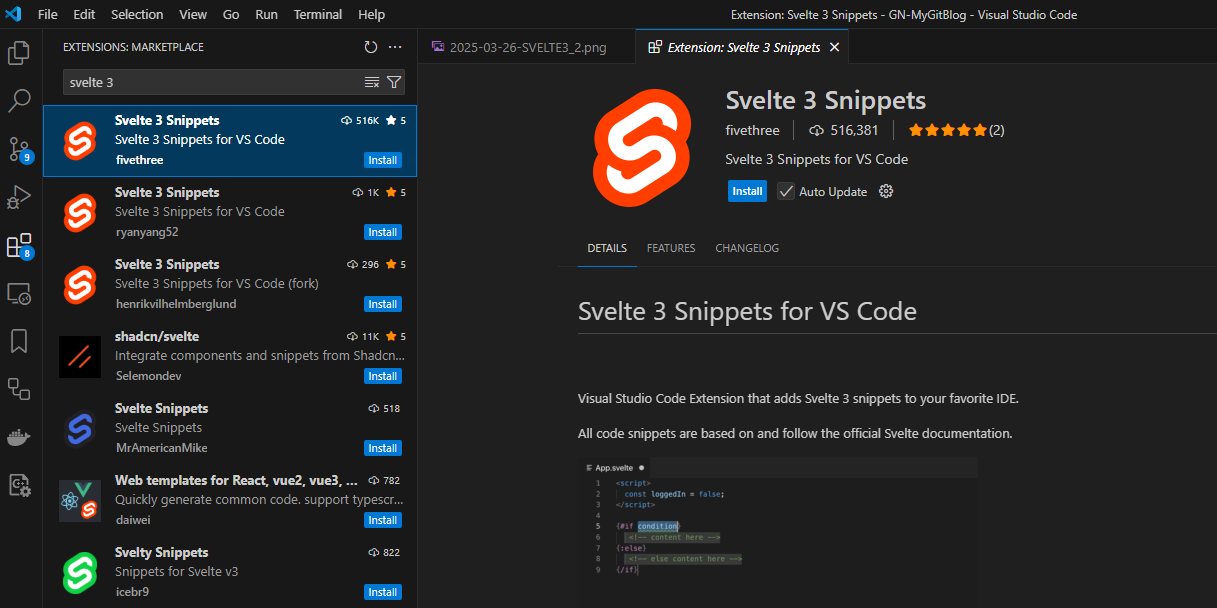Click the 516,381 install count
This screenshot has width=1217, height=608.
click(843, 130)
